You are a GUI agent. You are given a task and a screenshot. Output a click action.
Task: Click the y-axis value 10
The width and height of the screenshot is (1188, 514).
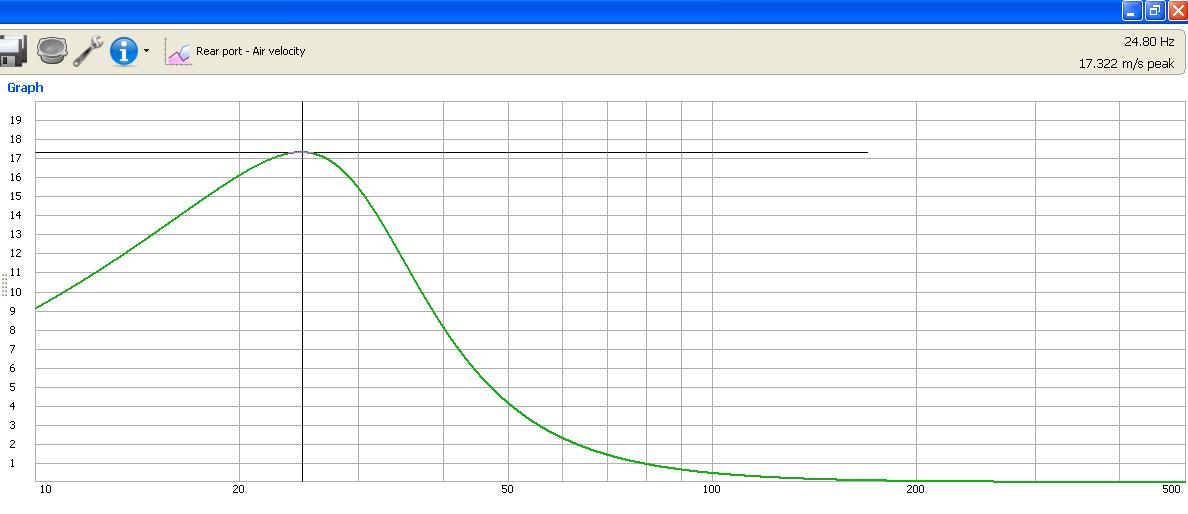pos(15,292)
